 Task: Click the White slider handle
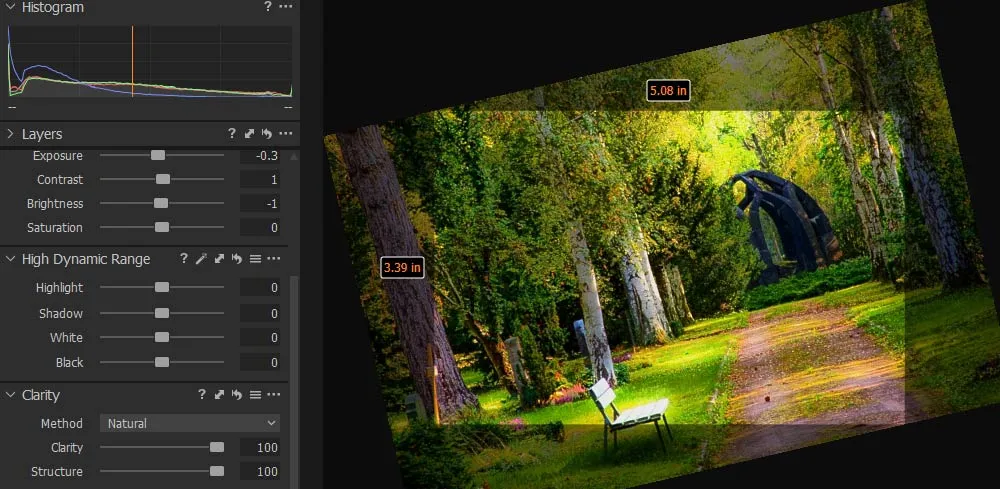click(162, 337)
